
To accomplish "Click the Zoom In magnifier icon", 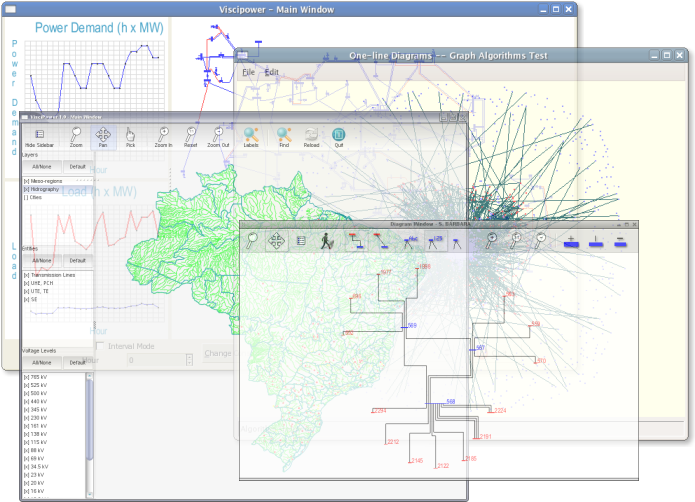I will [164, 137].
